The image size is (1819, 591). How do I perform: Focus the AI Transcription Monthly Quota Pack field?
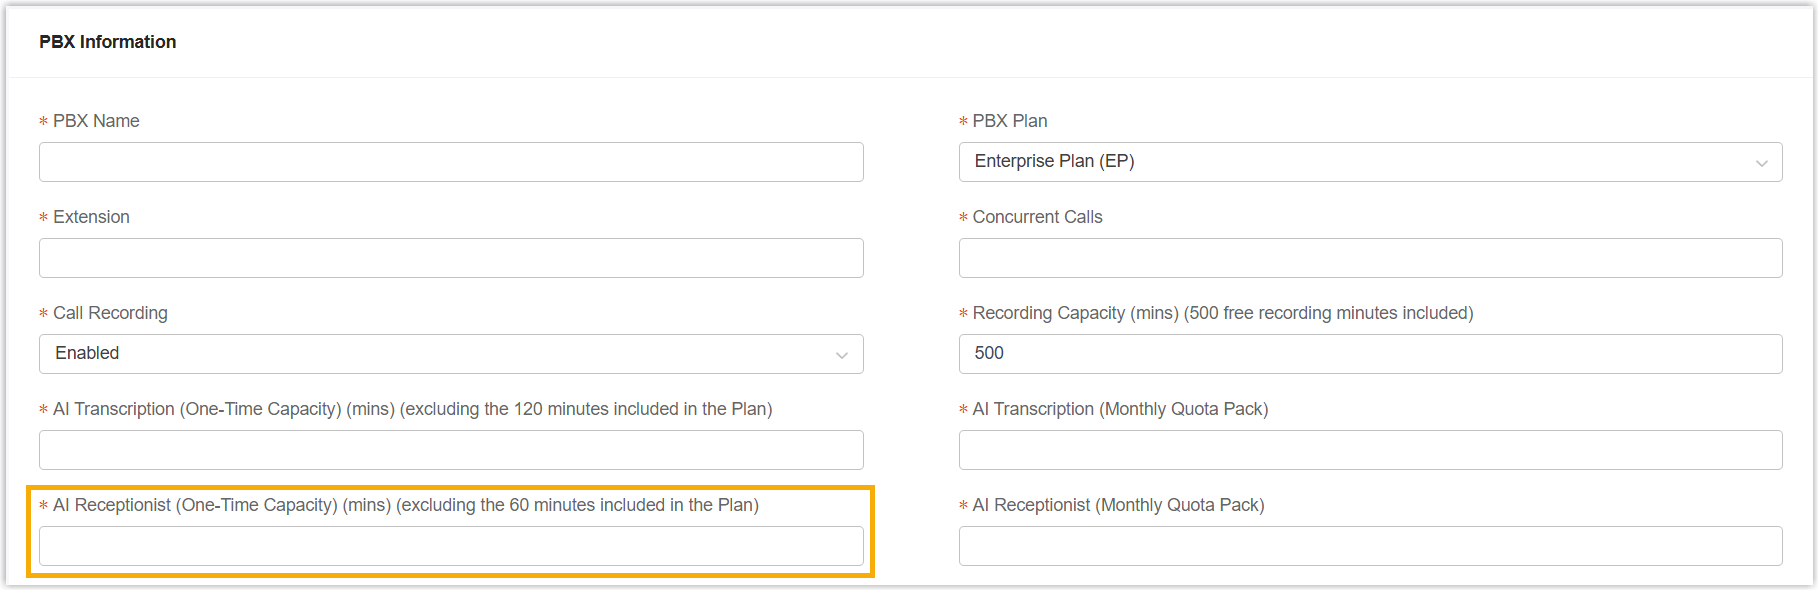[x=1370, y=450]
